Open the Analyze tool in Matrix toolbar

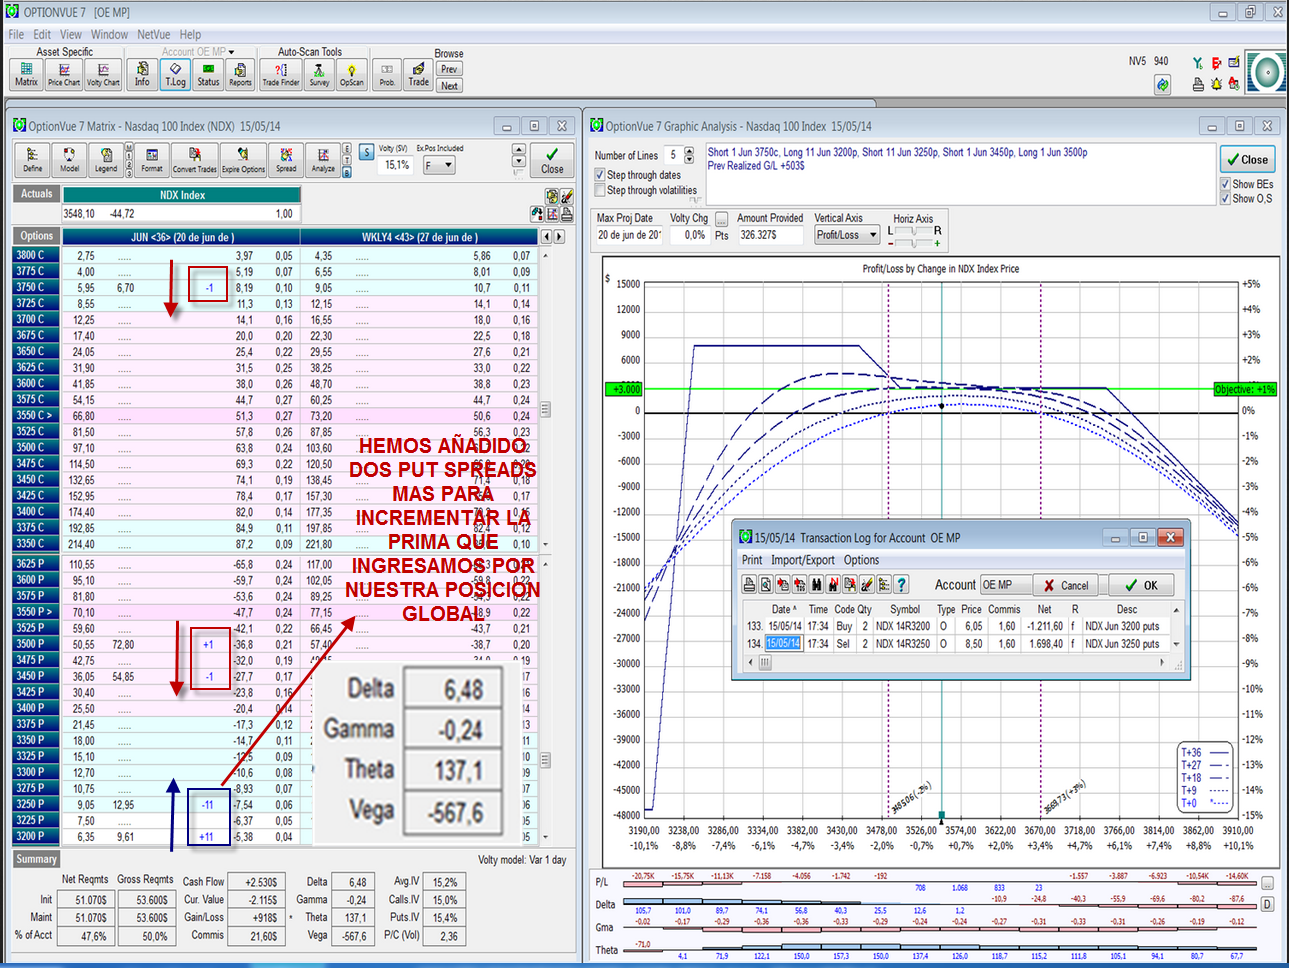[323, 159]
